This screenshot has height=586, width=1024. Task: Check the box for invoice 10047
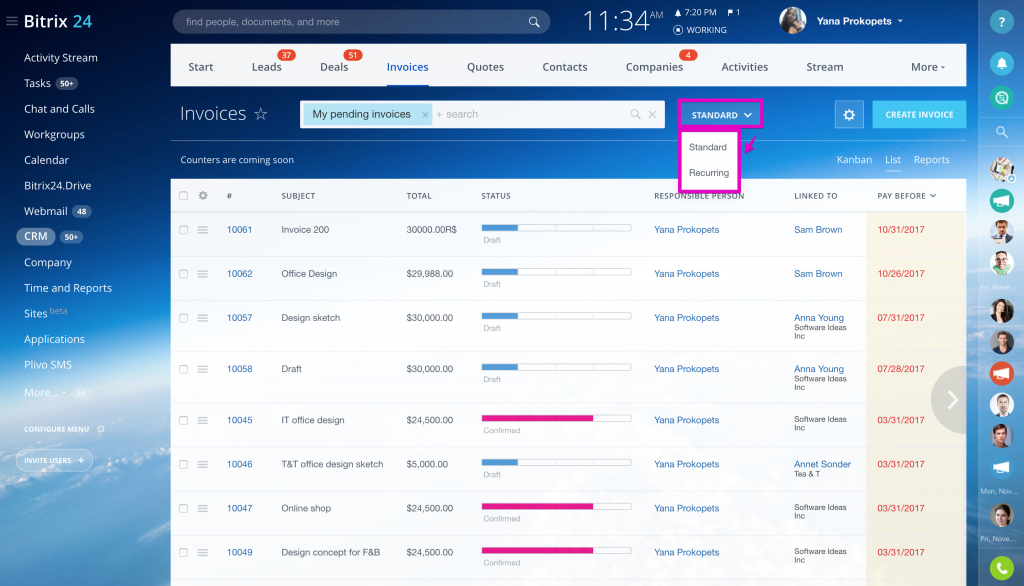click(x=184, y=509)
